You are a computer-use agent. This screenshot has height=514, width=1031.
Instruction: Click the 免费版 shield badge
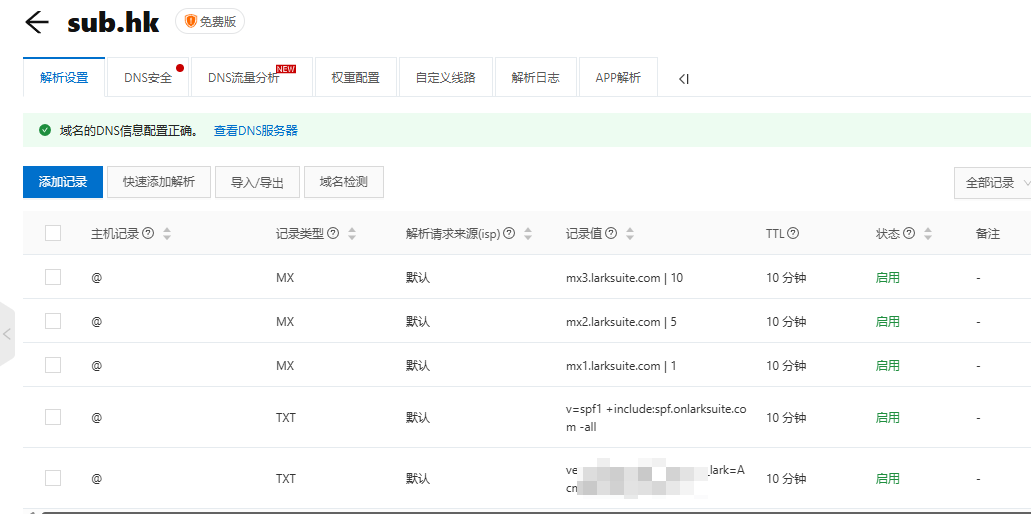(210, 22)
